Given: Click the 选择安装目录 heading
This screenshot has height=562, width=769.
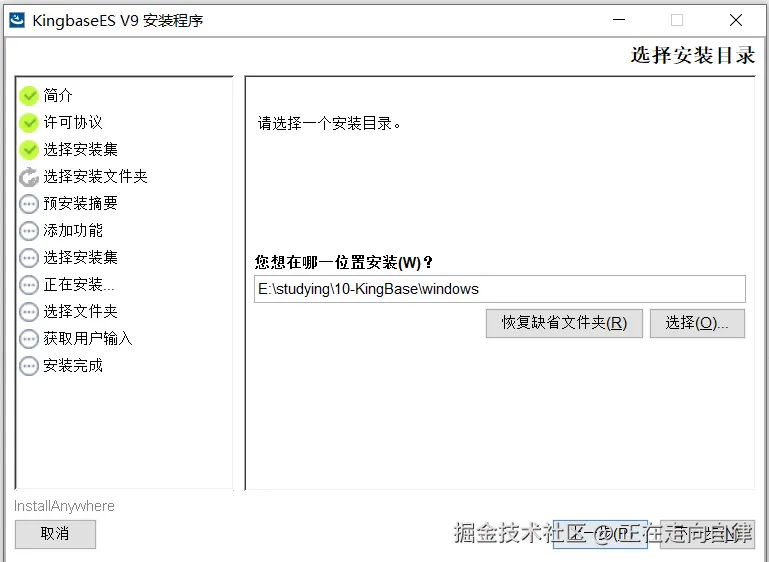Looking at the screenshot, I should click(692, 55).
